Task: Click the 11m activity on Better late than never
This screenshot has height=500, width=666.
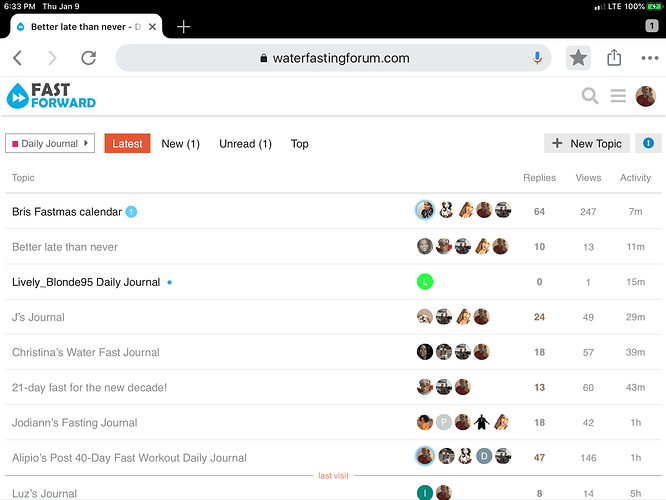Action: pos(635,247)
